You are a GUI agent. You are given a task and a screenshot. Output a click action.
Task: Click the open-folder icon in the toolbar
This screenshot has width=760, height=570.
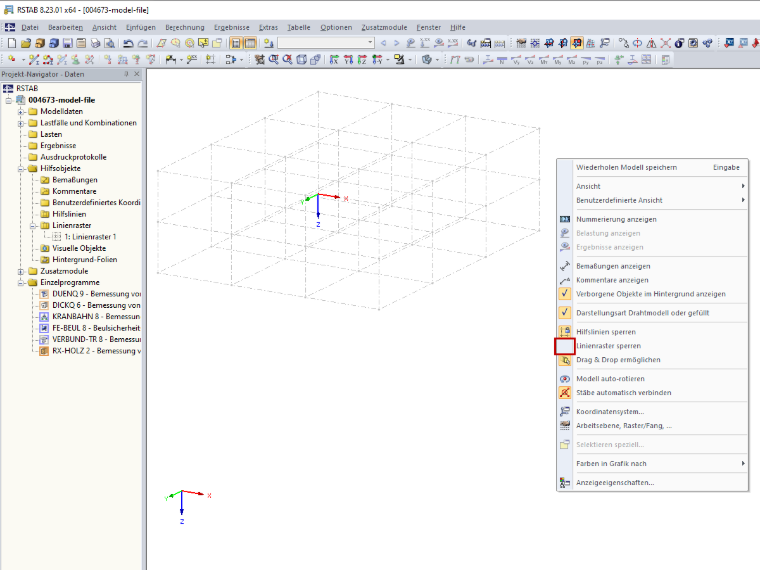coord(26,44)
